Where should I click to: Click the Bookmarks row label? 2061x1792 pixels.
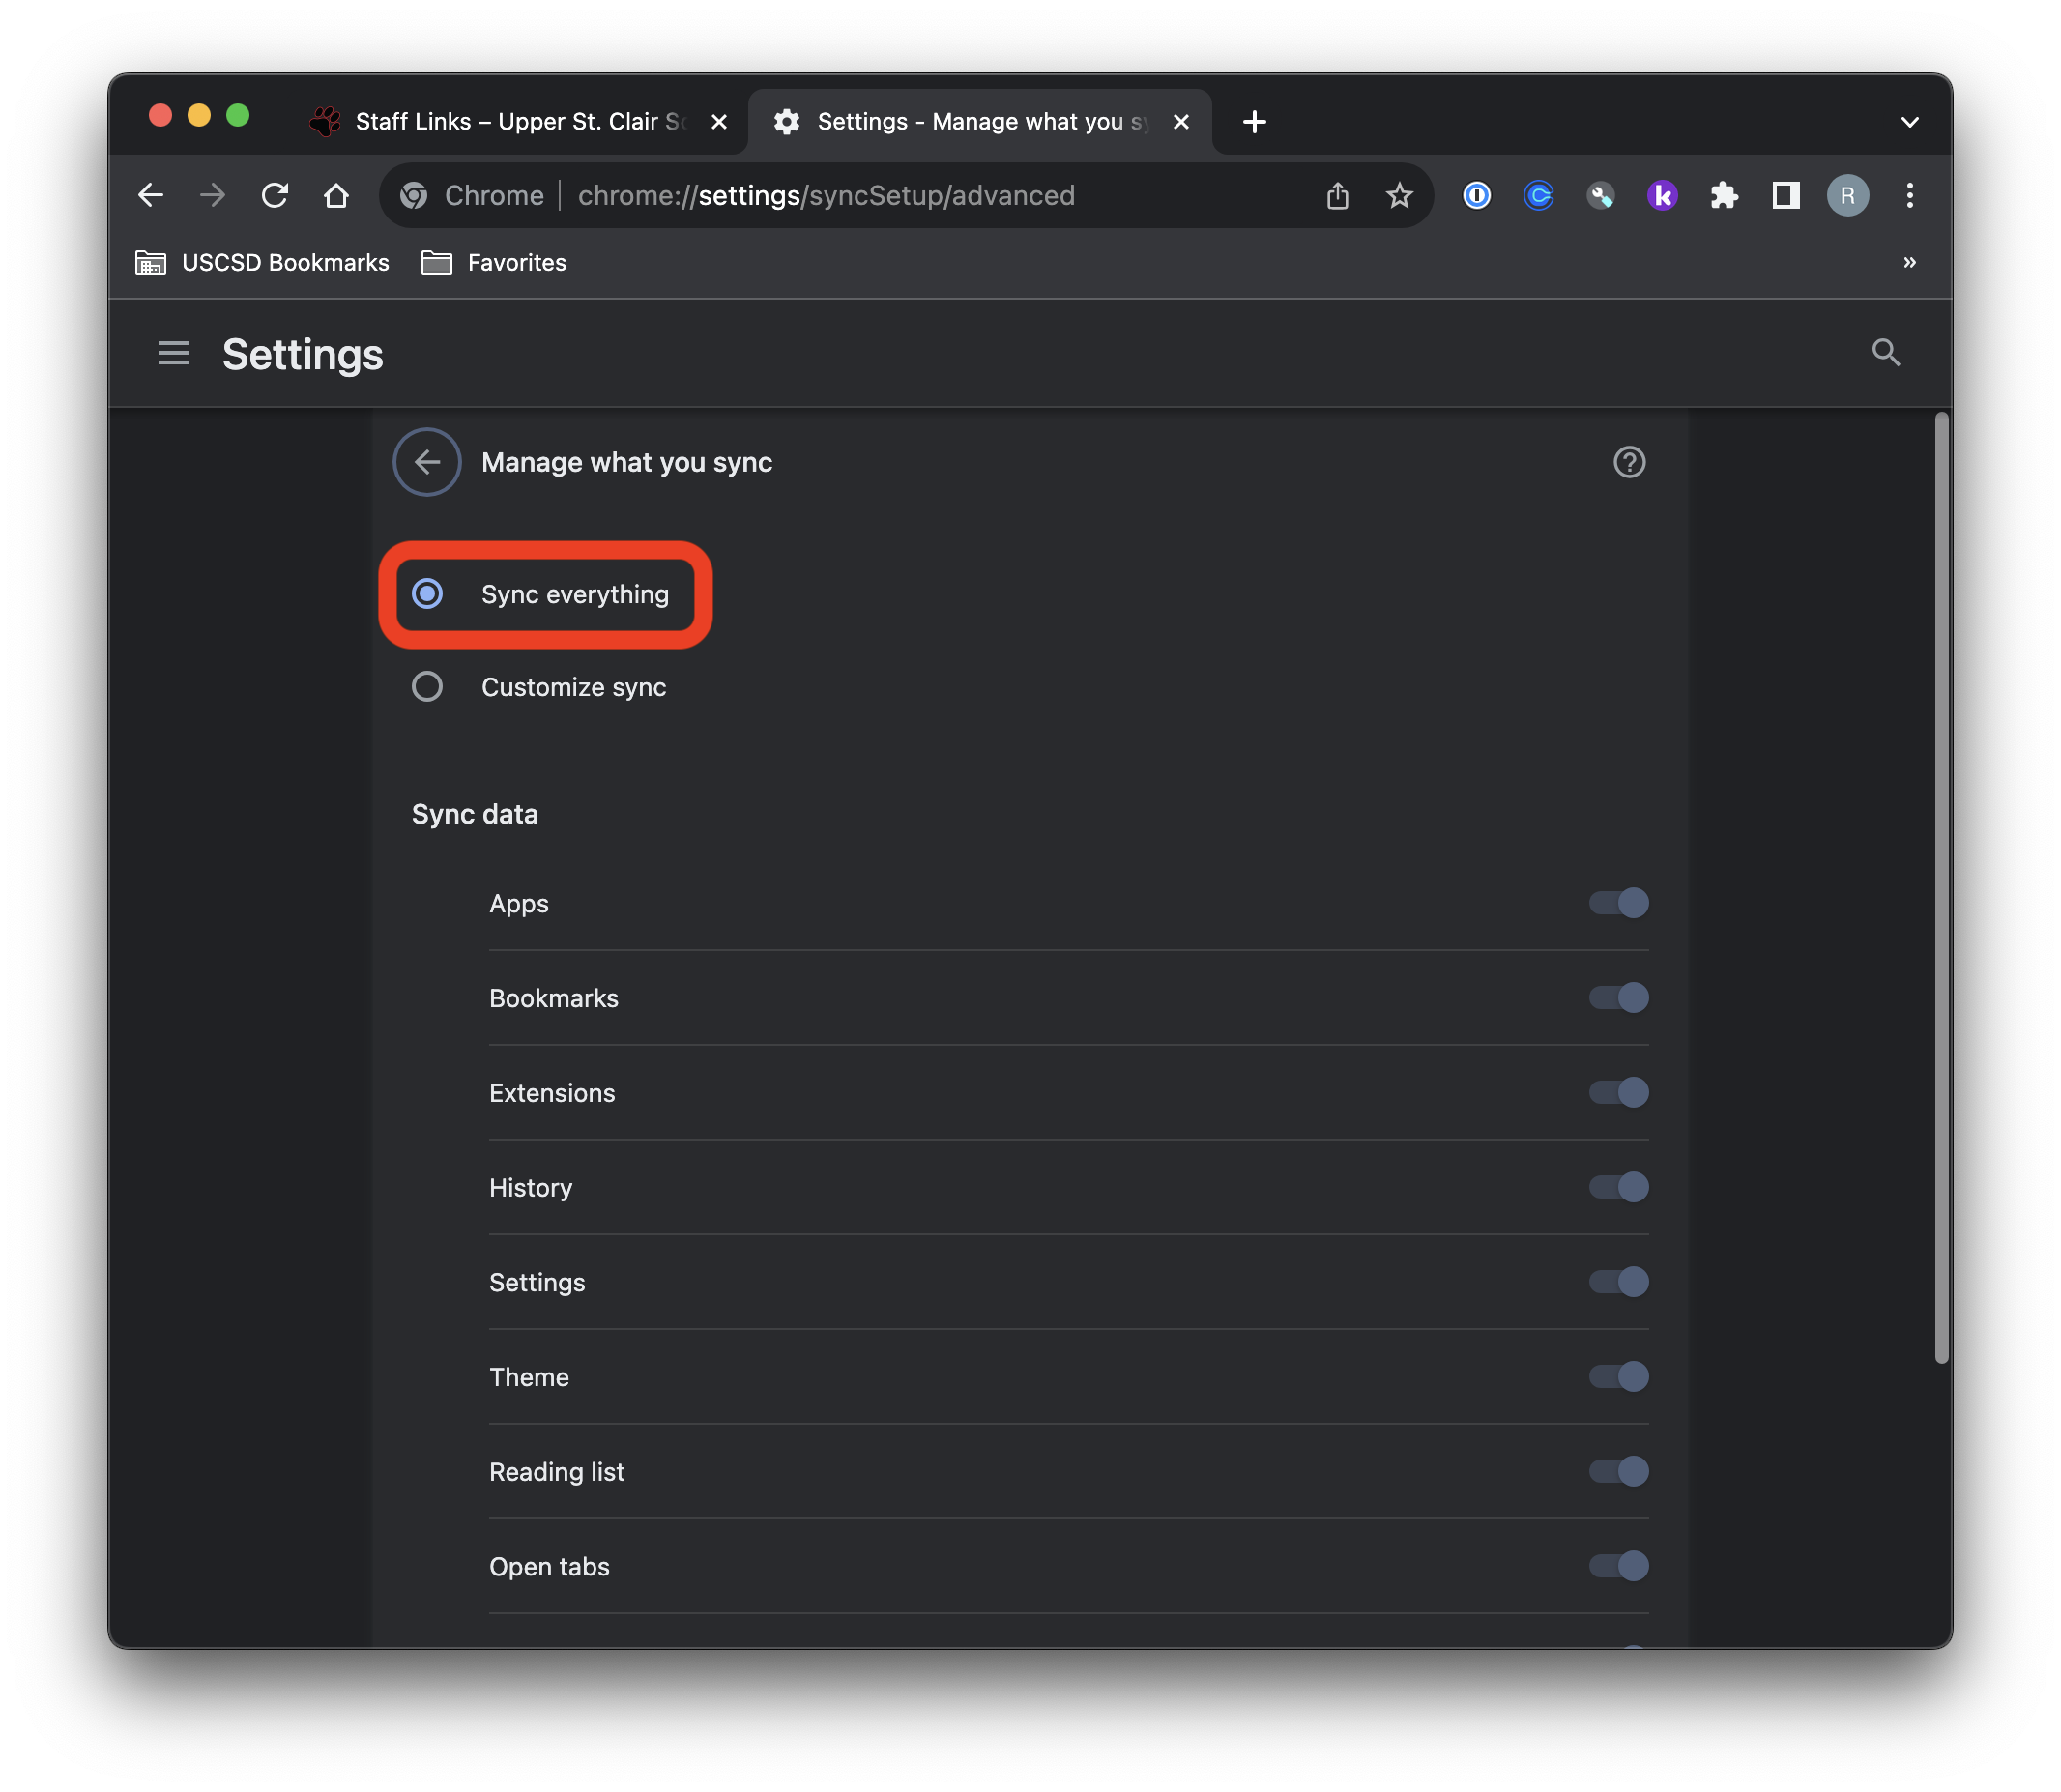(x=554, y=998)
